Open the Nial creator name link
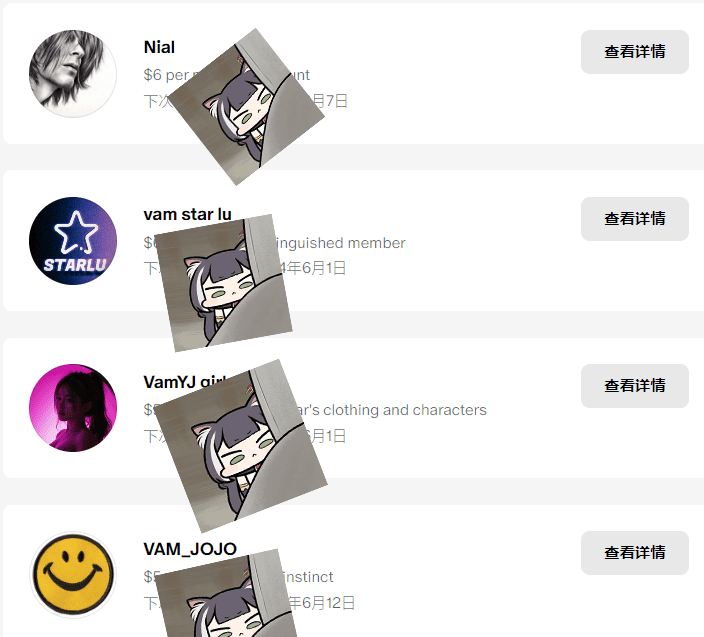Viewport: 704px width, 637px height. pyautogui.click(x=159, y=47)
